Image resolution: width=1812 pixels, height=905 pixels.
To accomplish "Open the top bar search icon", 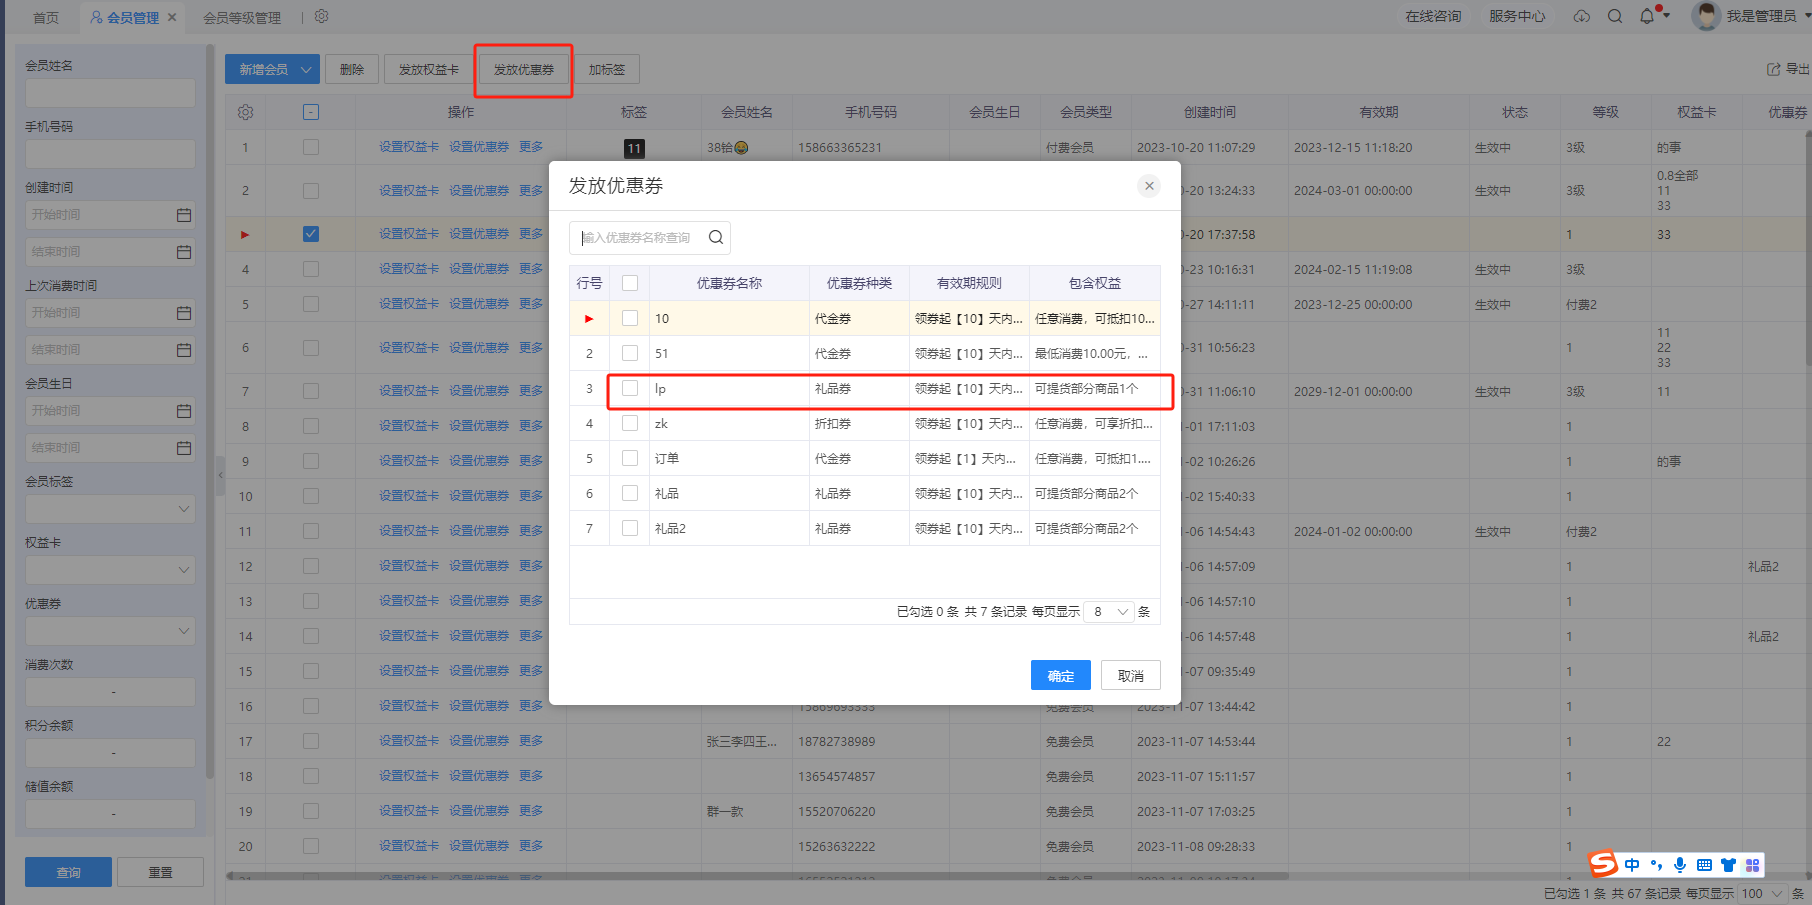I will (1614, 16).
